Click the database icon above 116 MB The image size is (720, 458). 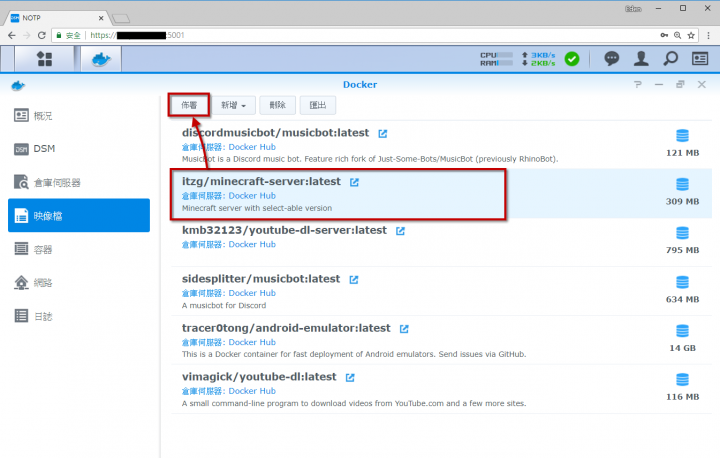(x=682, y=380)
